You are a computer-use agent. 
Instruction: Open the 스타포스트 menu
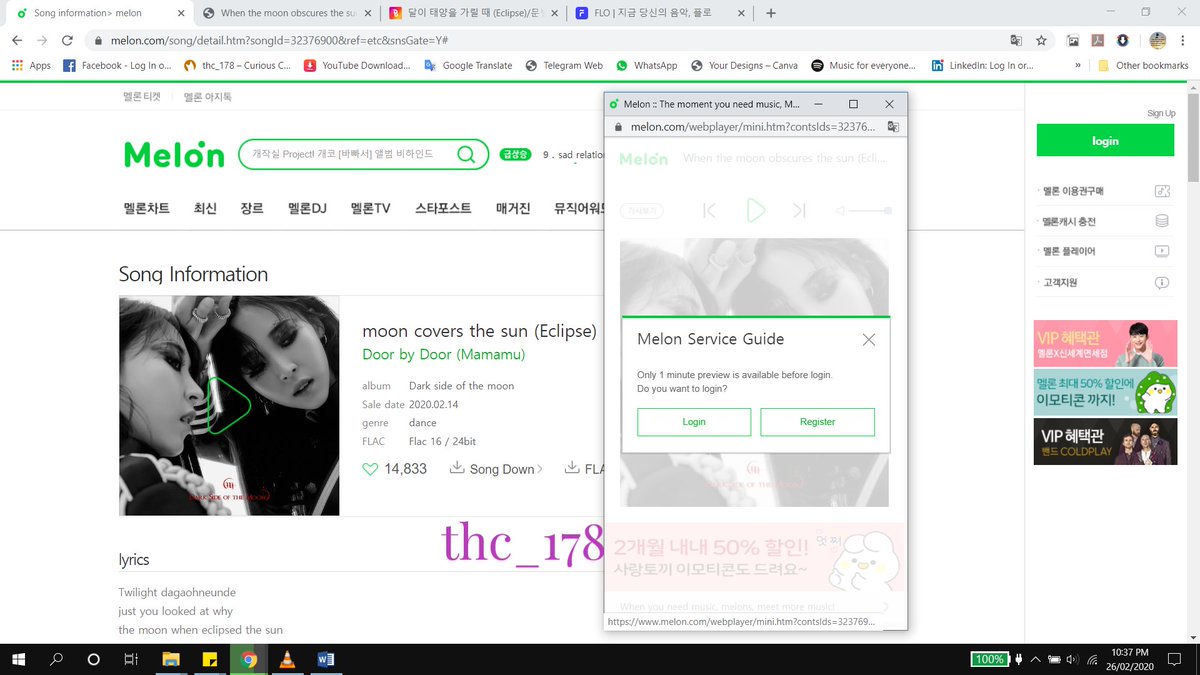pyautogui.click(x=443, y=209)
